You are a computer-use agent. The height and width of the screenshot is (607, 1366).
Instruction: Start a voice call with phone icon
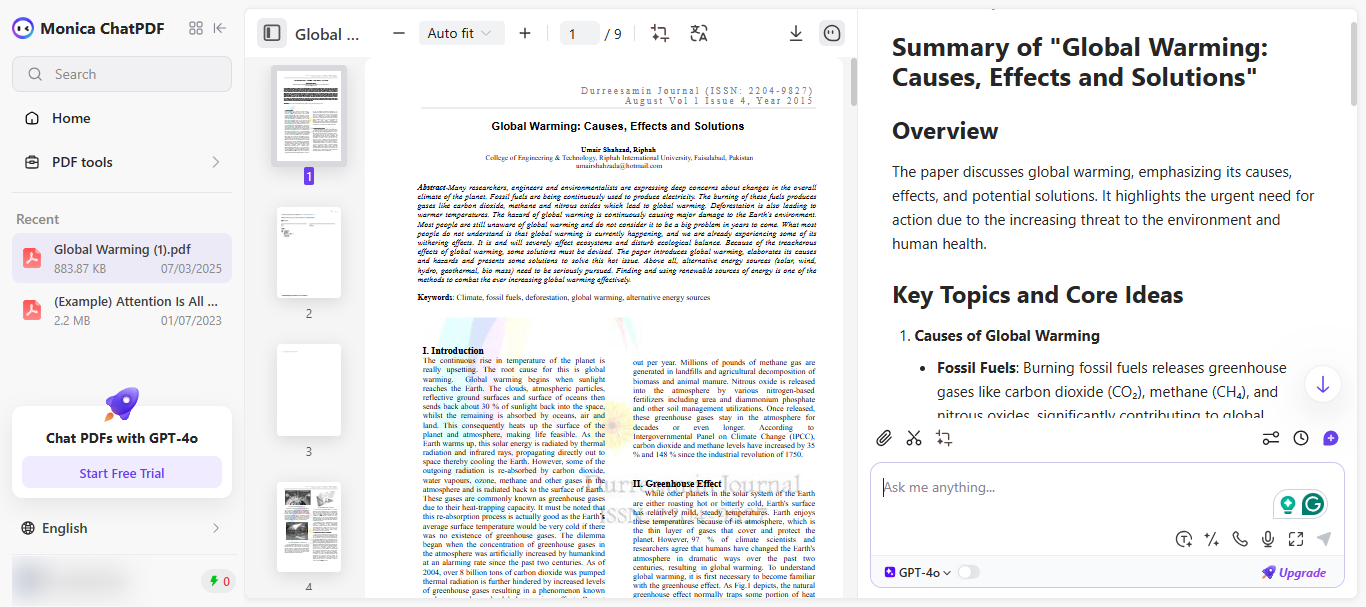click(x=1240, y=539)
